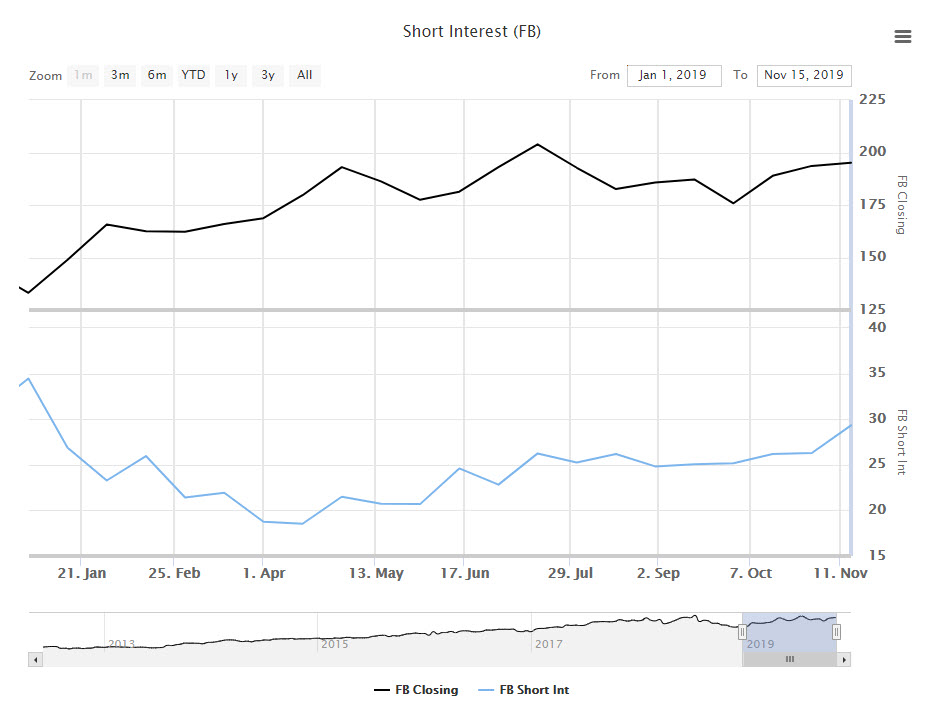Click the 2019 label in the navigator
Viewport: 927px width, 719px height.
point(760,644)
